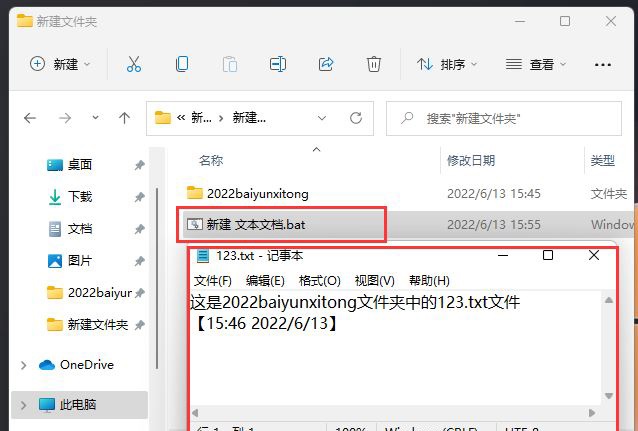Click the Copy icon in toolbar
This screenshot has width=638, height=431.
182,64
